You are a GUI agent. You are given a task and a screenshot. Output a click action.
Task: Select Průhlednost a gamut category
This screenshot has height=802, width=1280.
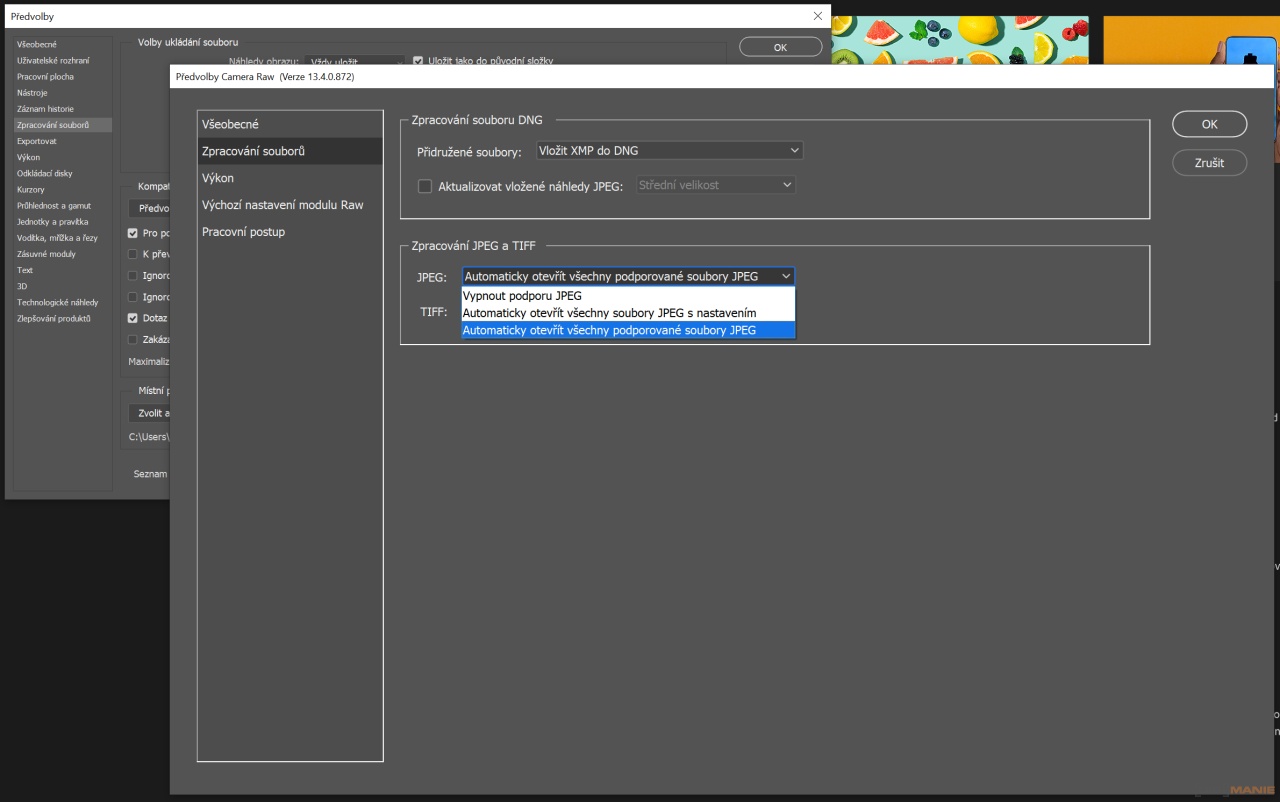click(54, 206)
